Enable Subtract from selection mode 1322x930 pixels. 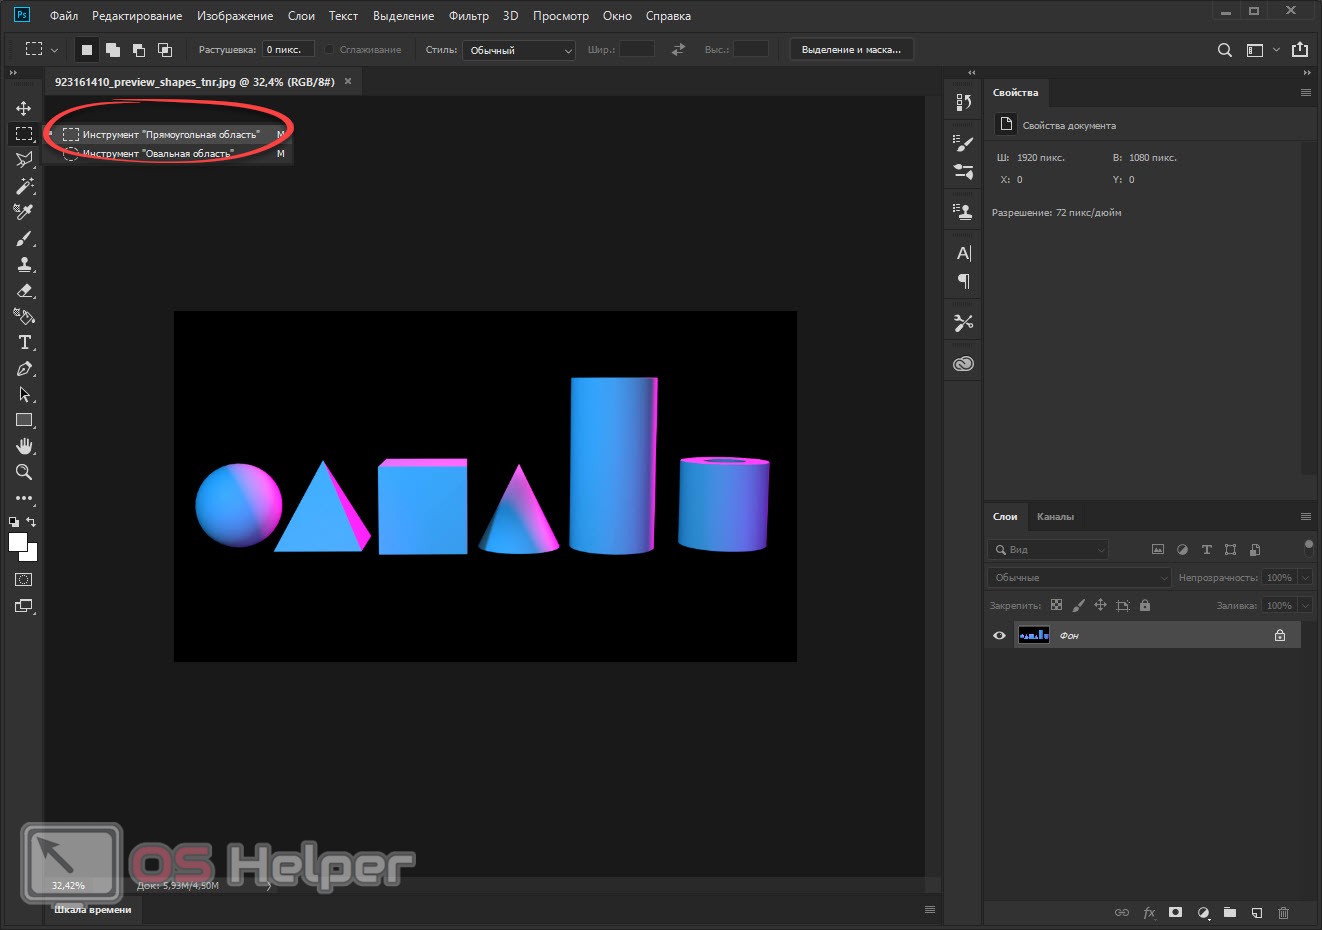[x=139, y=50]
